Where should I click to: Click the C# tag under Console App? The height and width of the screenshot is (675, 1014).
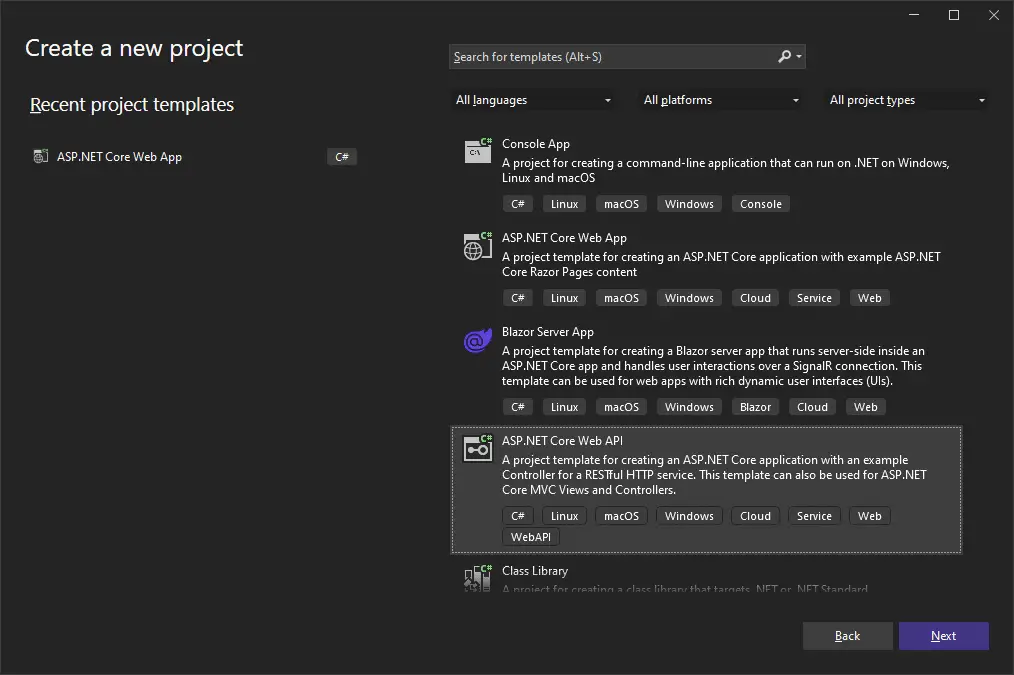(x=517, y=204)
